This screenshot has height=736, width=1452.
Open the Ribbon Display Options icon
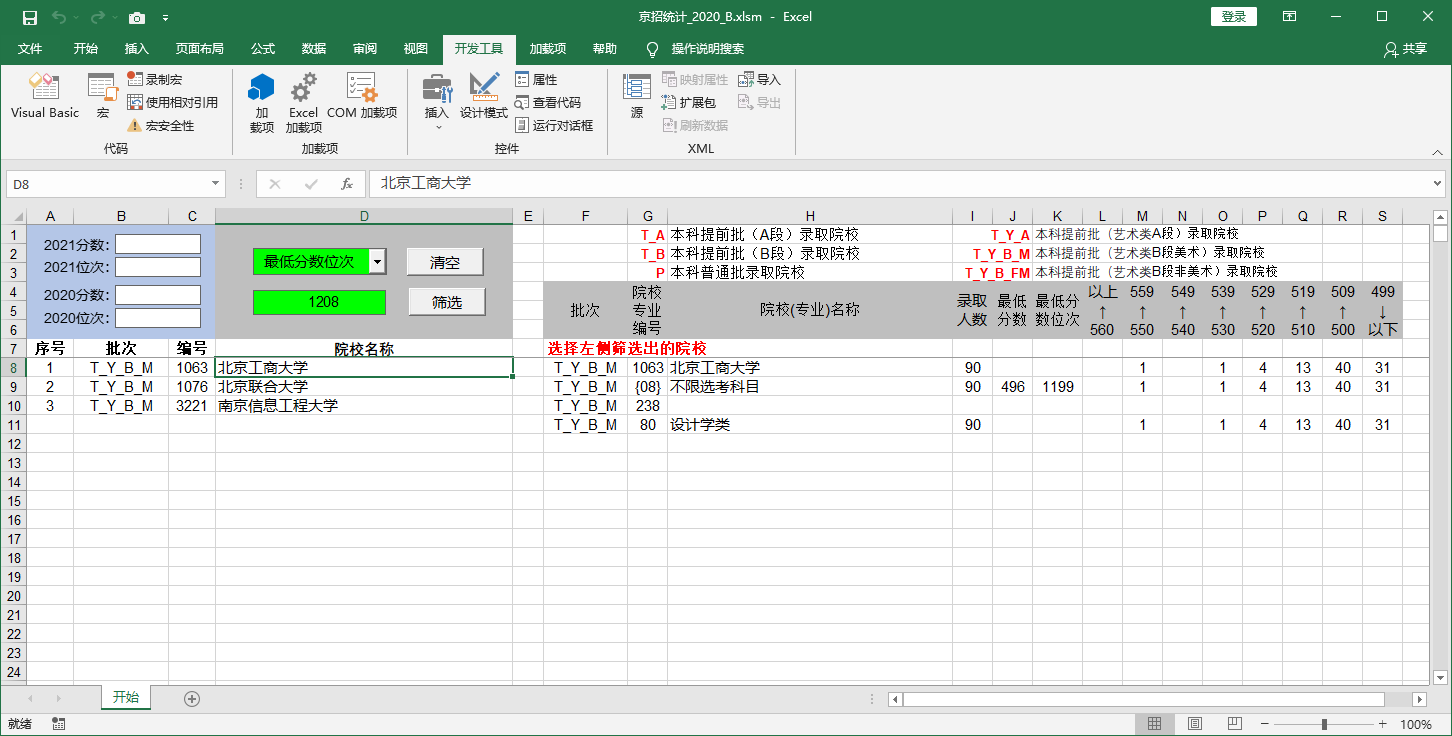[x=1290, y=16]
